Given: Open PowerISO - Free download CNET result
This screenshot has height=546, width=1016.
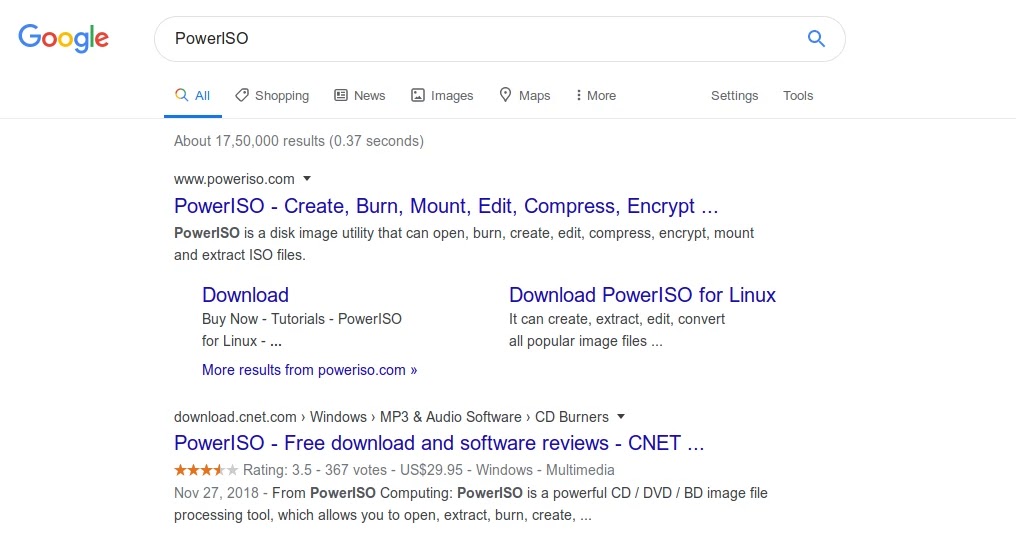Looking at the screenshot, I should pos(439,443).
